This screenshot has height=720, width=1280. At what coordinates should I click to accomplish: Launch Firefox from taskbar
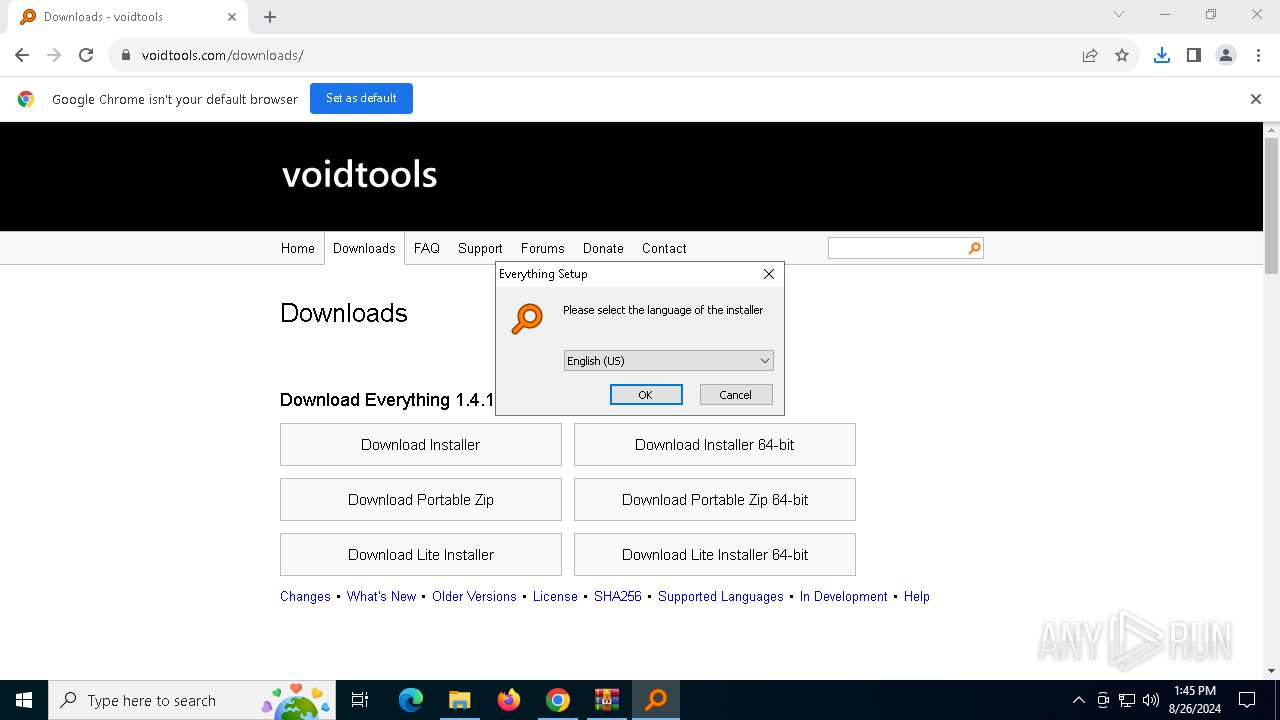(509, 700)
